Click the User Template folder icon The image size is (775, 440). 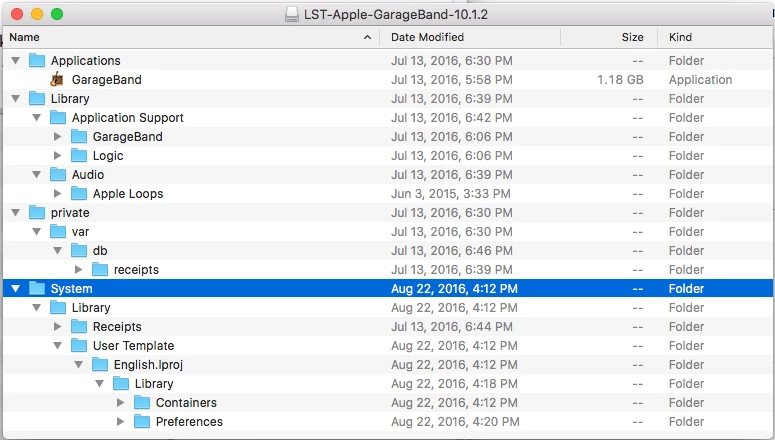[x=79, y=345]
